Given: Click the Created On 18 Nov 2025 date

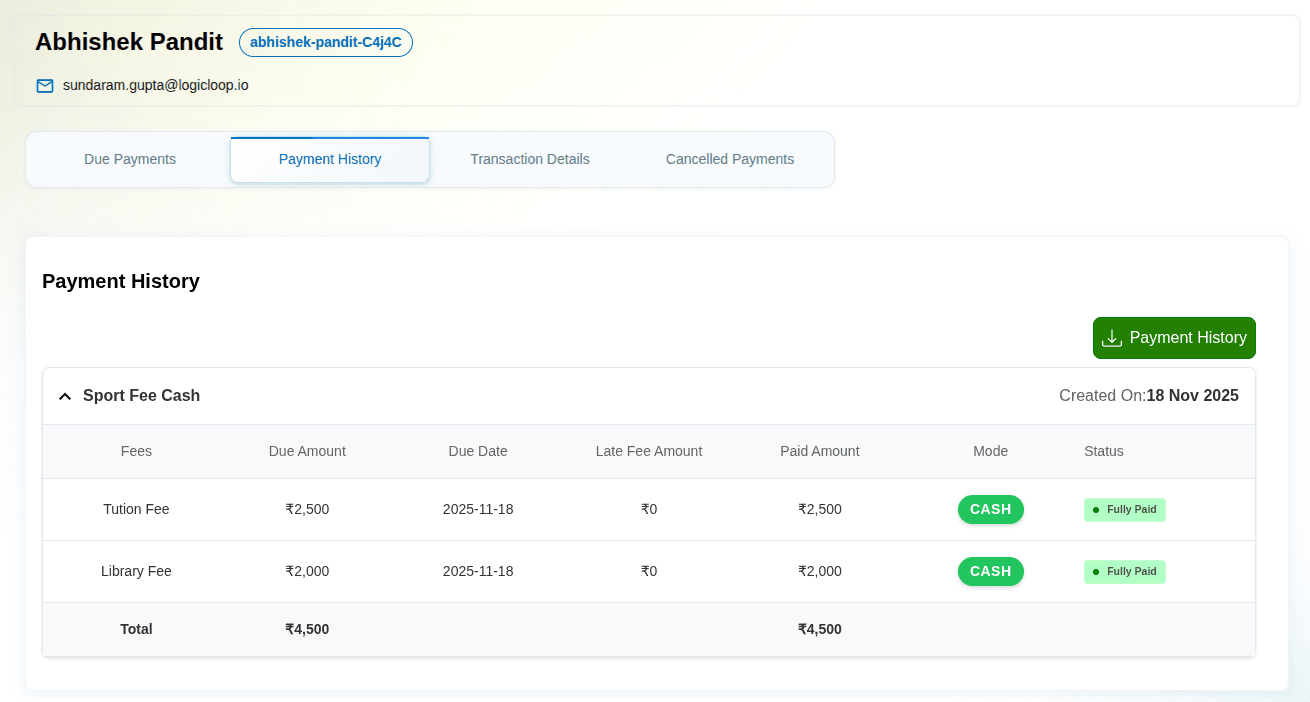Looking at the screenshot, I should 1149,395.
